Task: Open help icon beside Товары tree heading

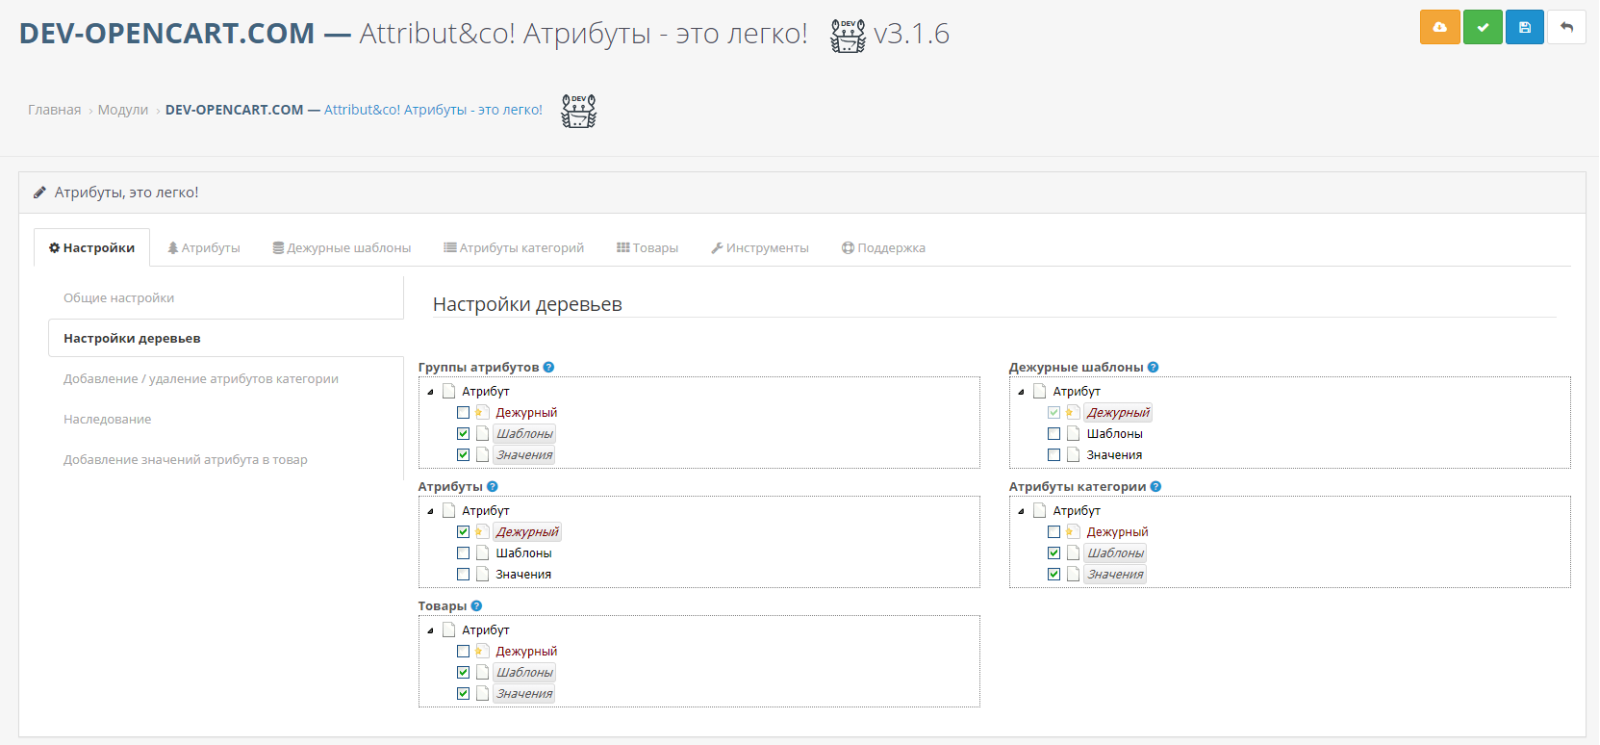Action: point(477,606)
